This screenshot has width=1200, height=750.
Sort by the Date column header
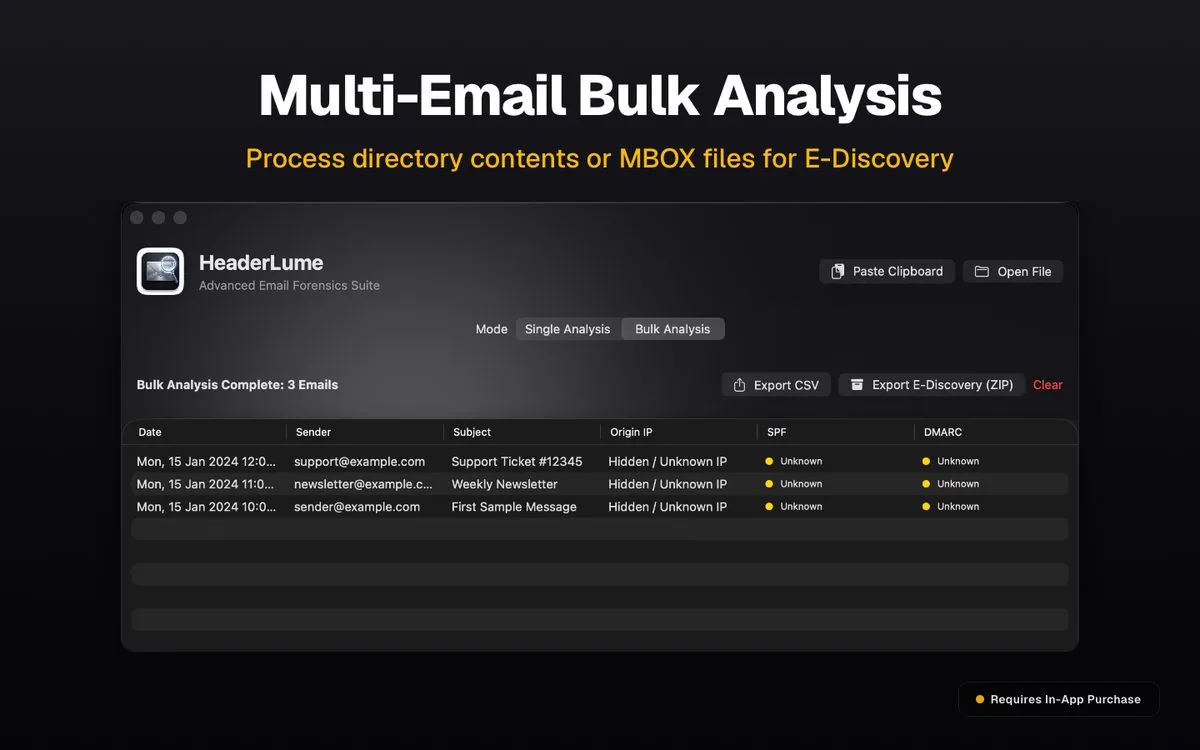pyautogui.click(x=150, y=432)
